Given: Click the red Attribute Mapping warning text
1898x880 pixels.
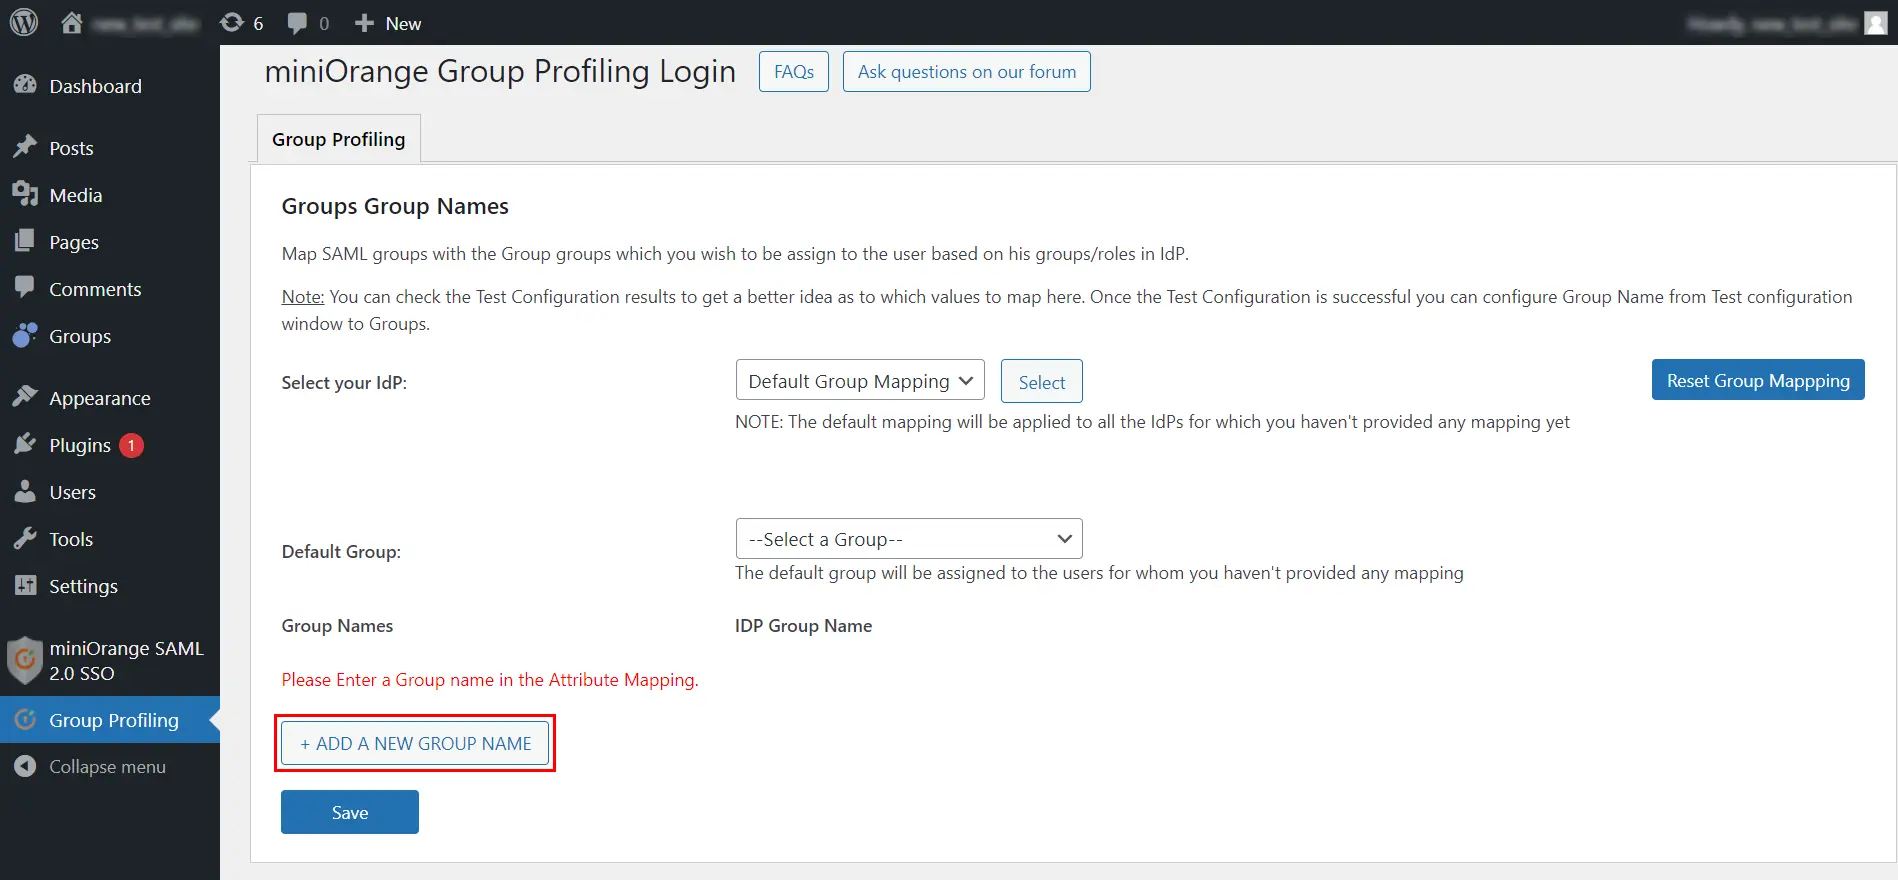Looking at the screenshot, I should 490,680.
